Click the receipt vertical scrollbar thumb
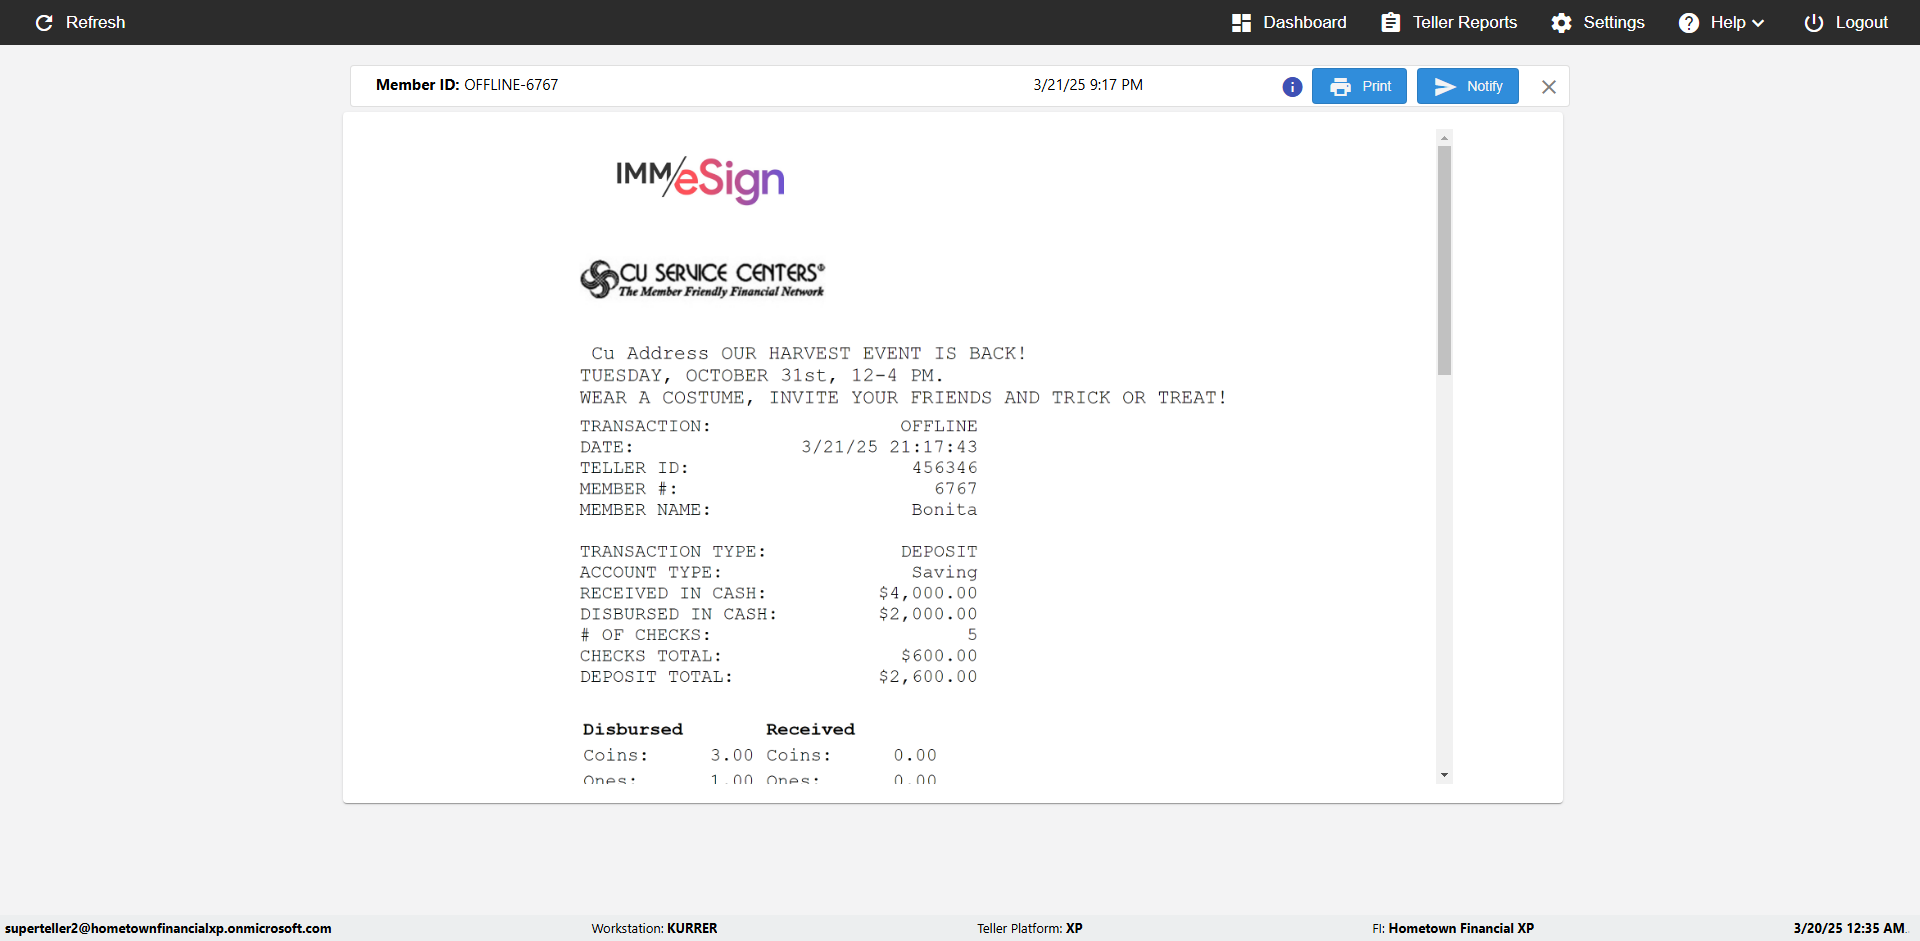1920x941 pixels. [1444, 260]
